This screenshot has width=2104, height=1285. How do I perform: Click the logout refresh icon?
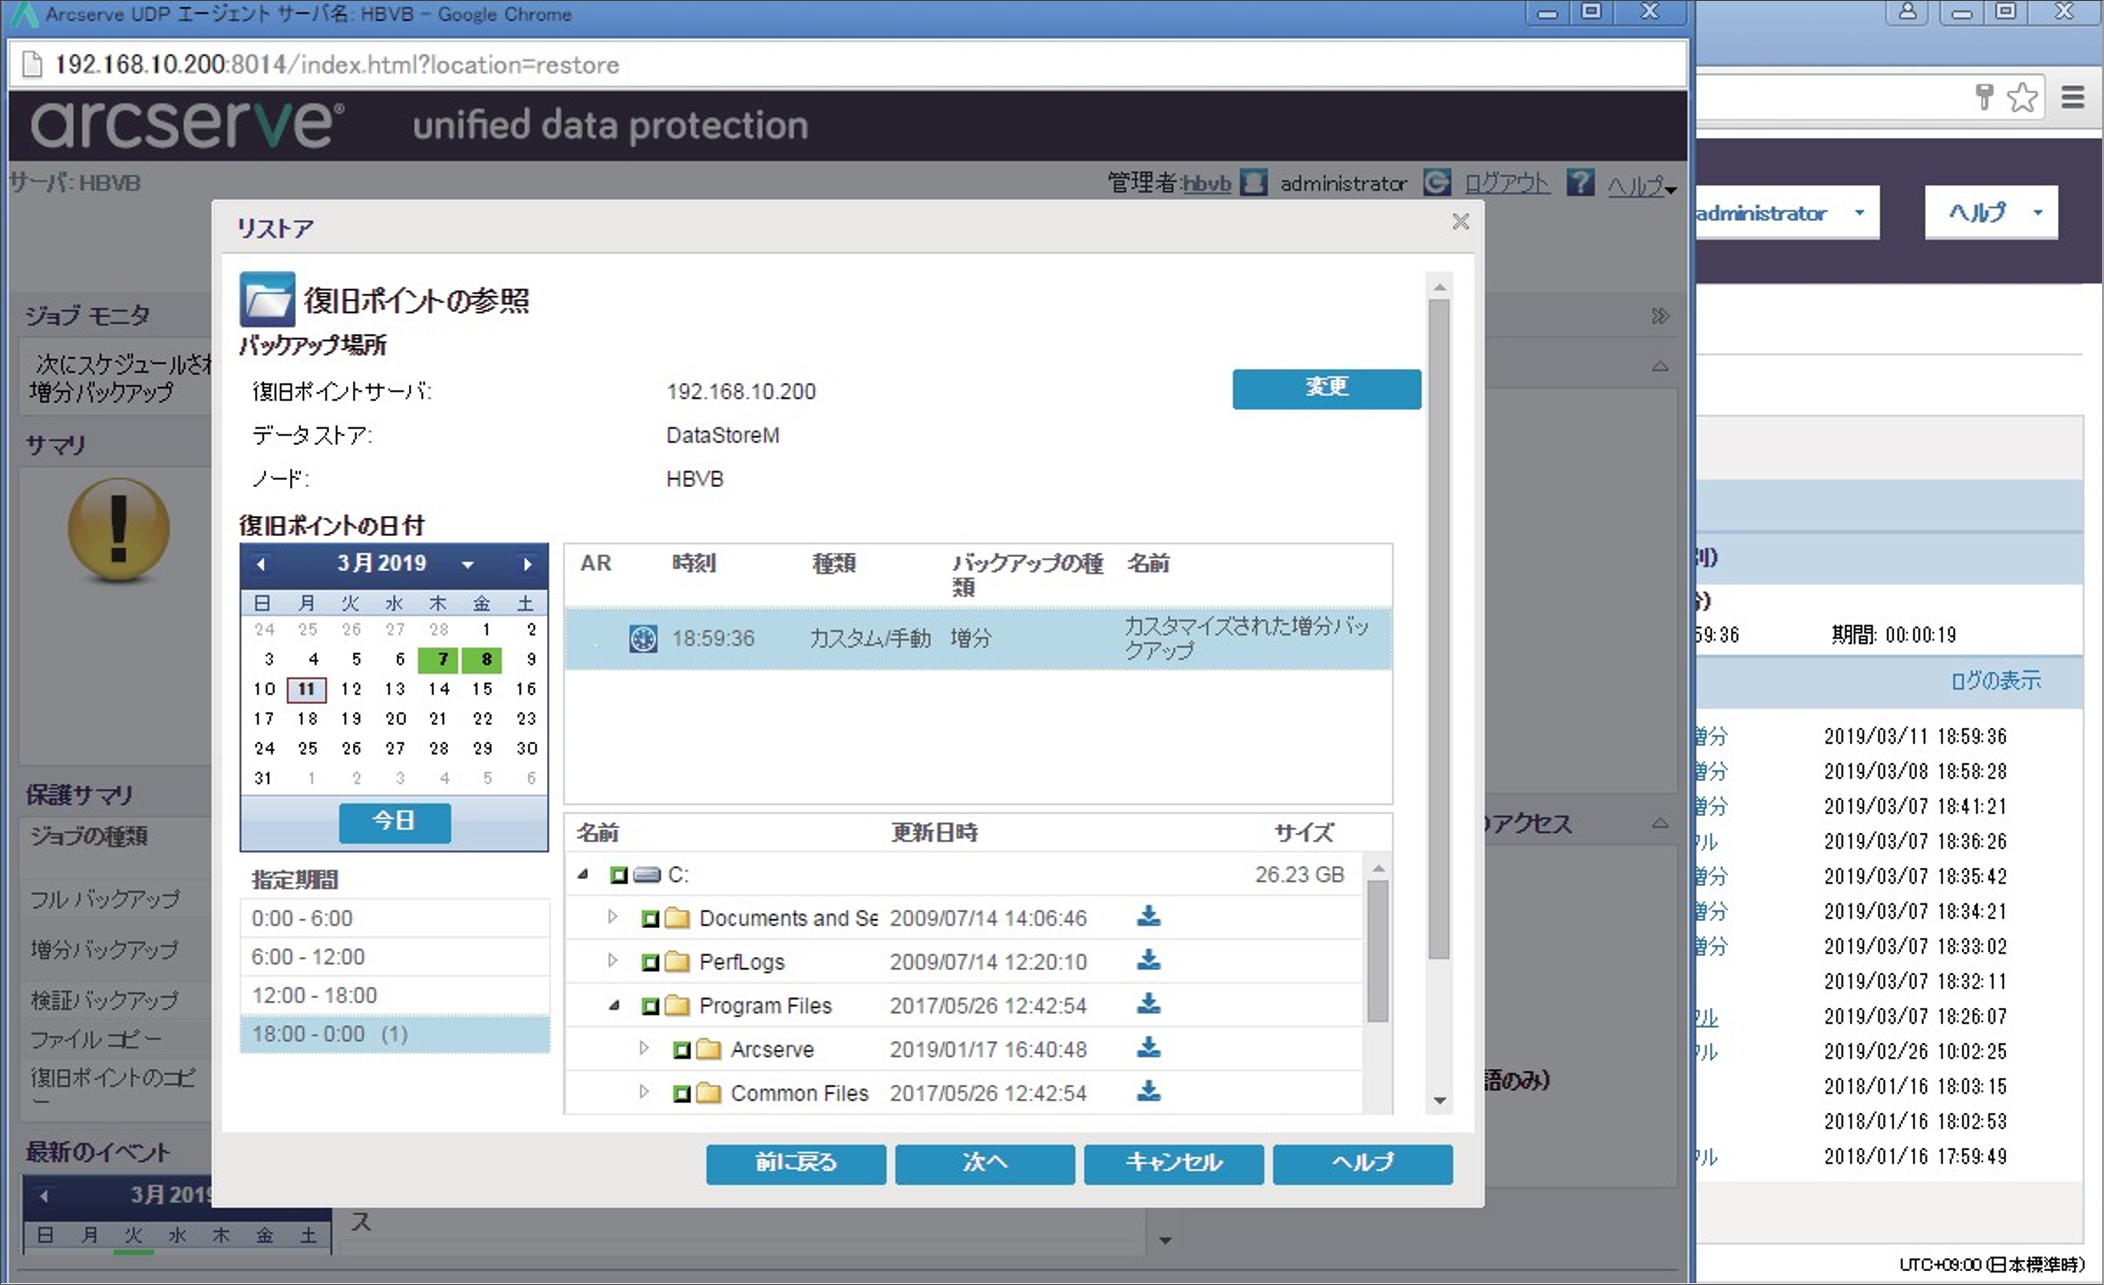[1437, 182]
